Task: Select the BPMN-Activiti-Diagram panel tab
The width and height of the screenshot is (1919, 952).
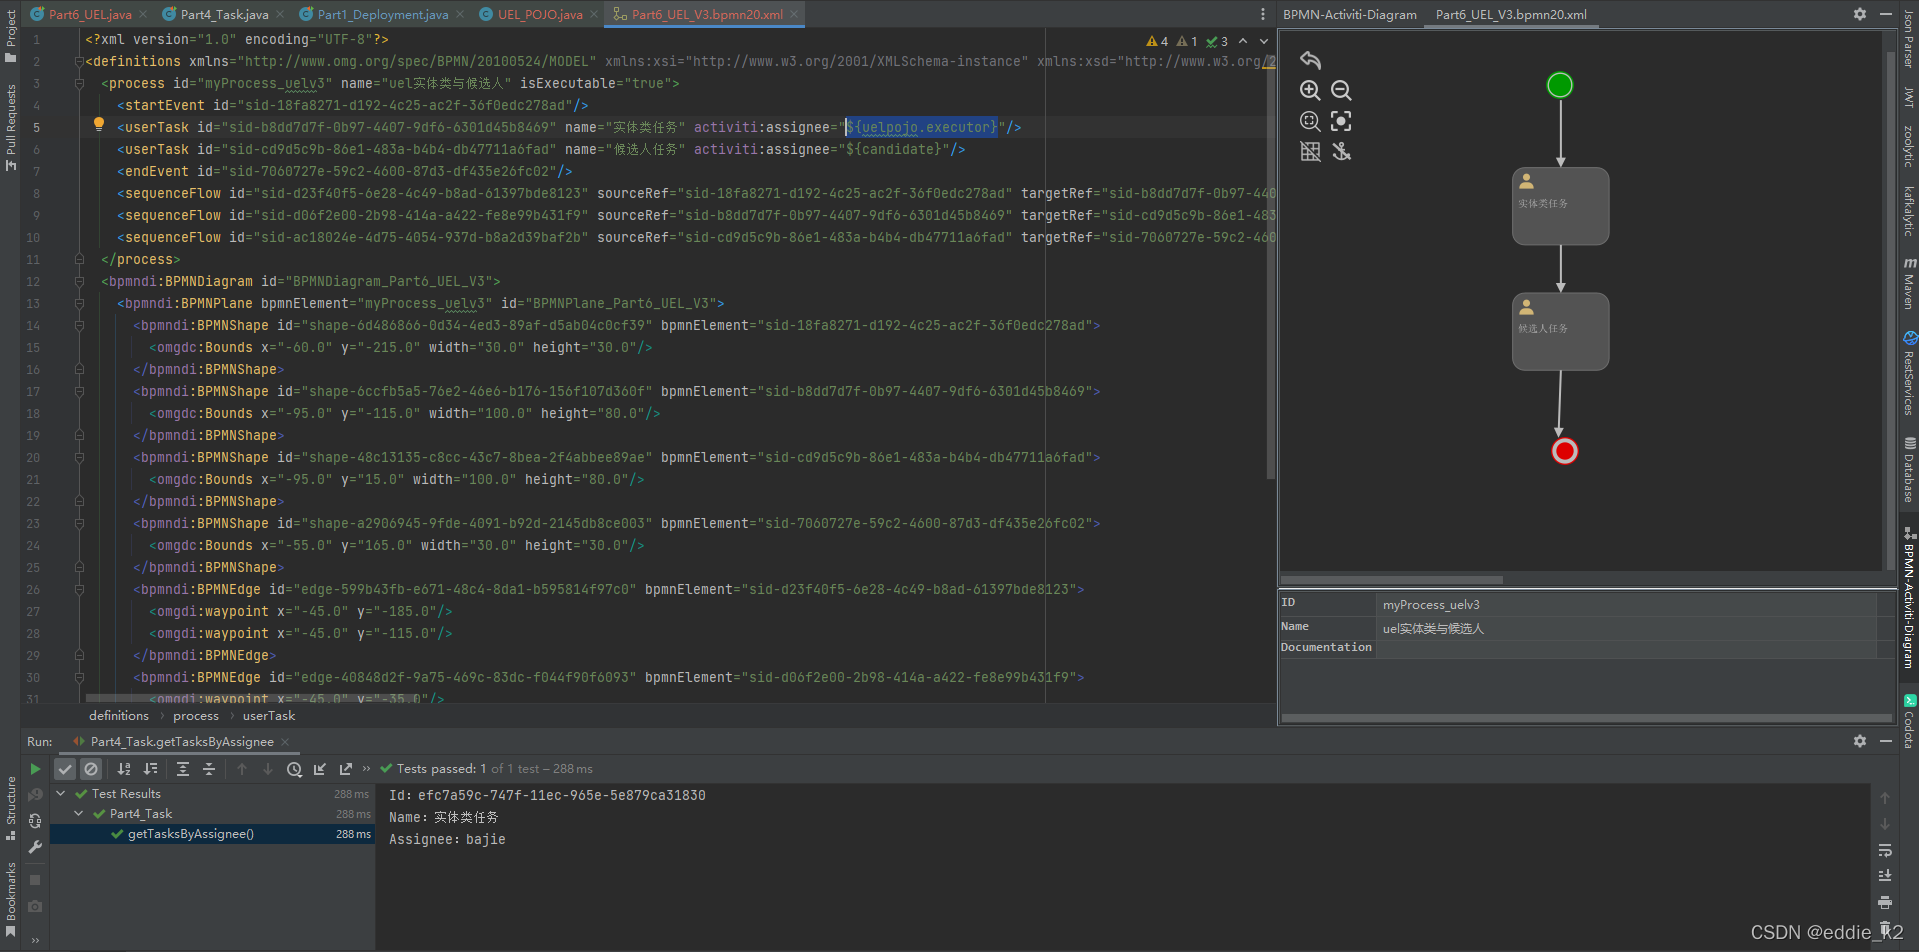Action: (x=1349, y=14)
